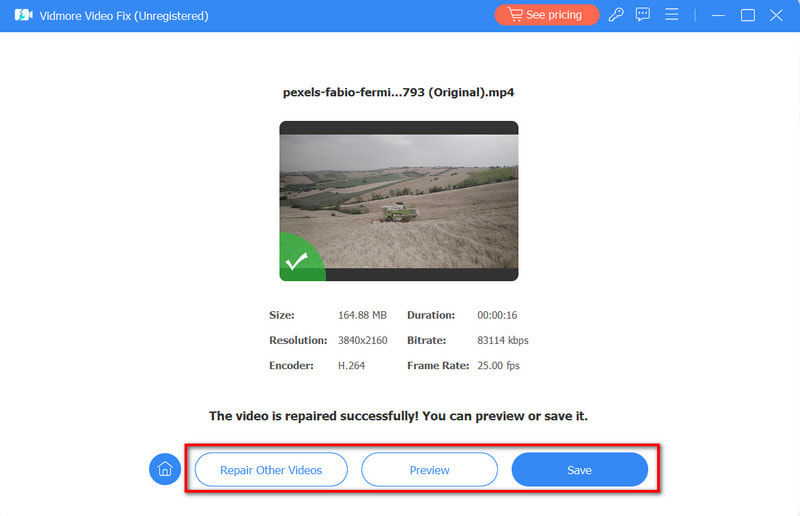800x516 pixels.
Task: Click the video file name title
Action: tap(398, 92)
